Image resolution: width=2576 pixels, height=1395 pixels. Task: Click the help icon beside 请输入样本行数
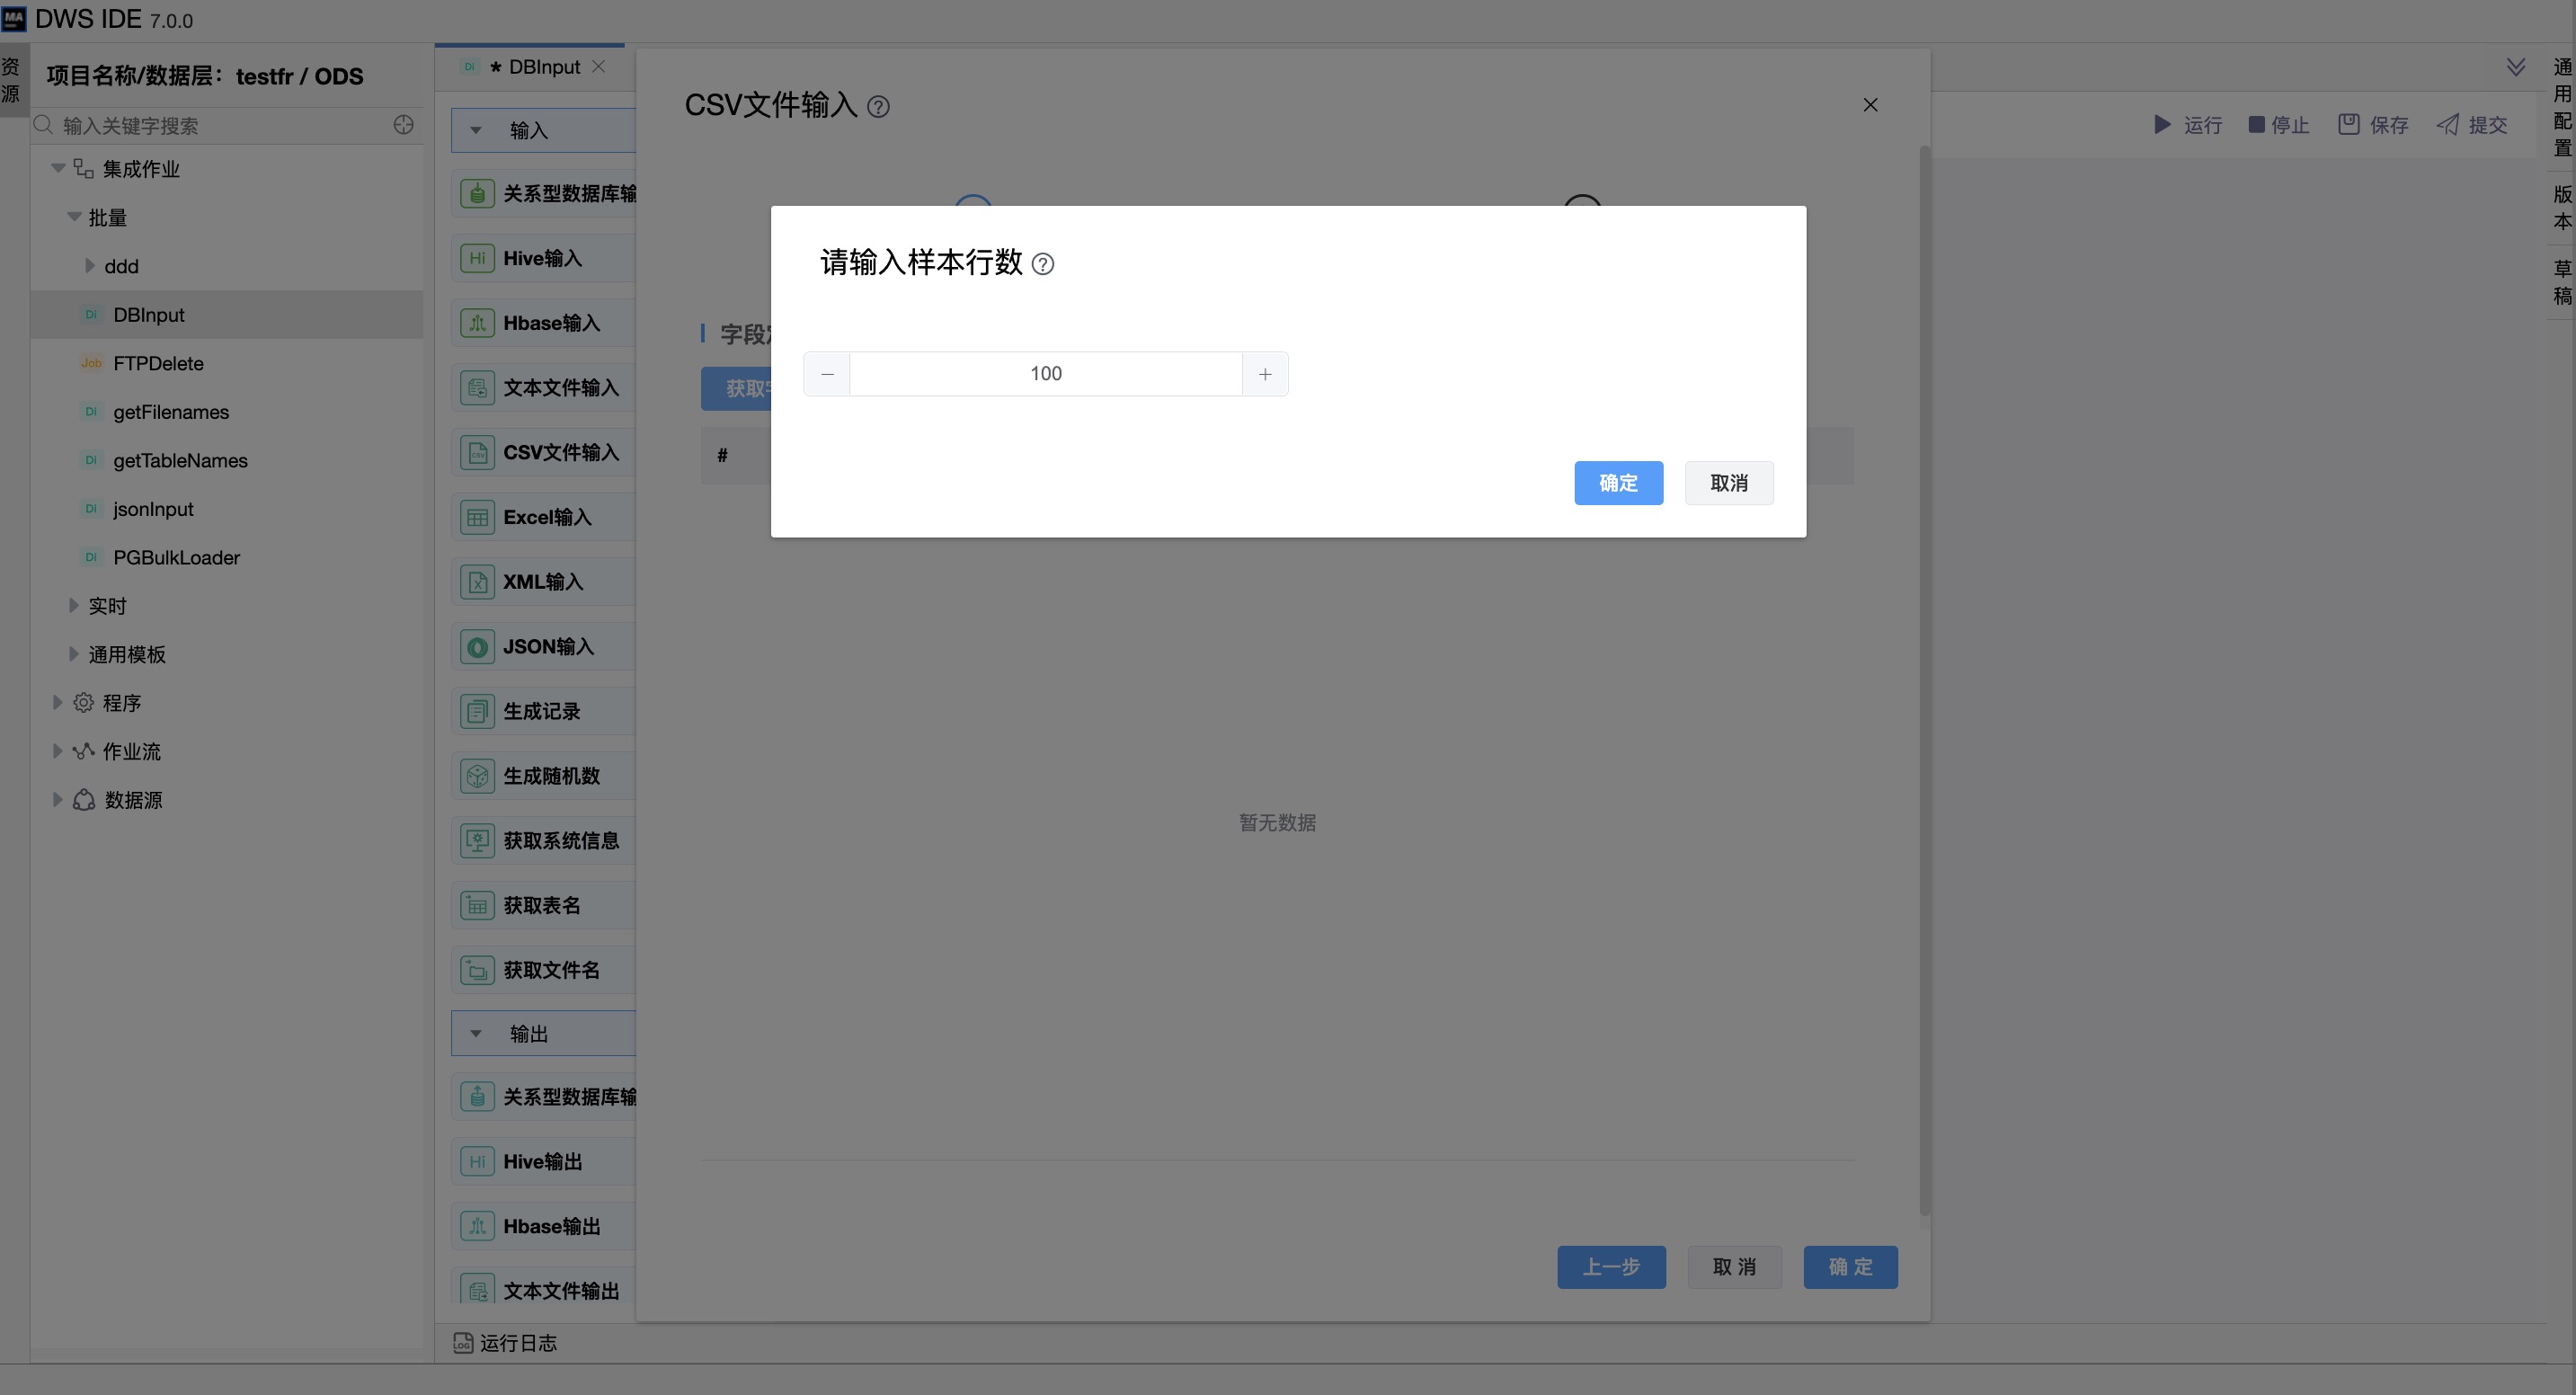click(x=1042, y=264)
